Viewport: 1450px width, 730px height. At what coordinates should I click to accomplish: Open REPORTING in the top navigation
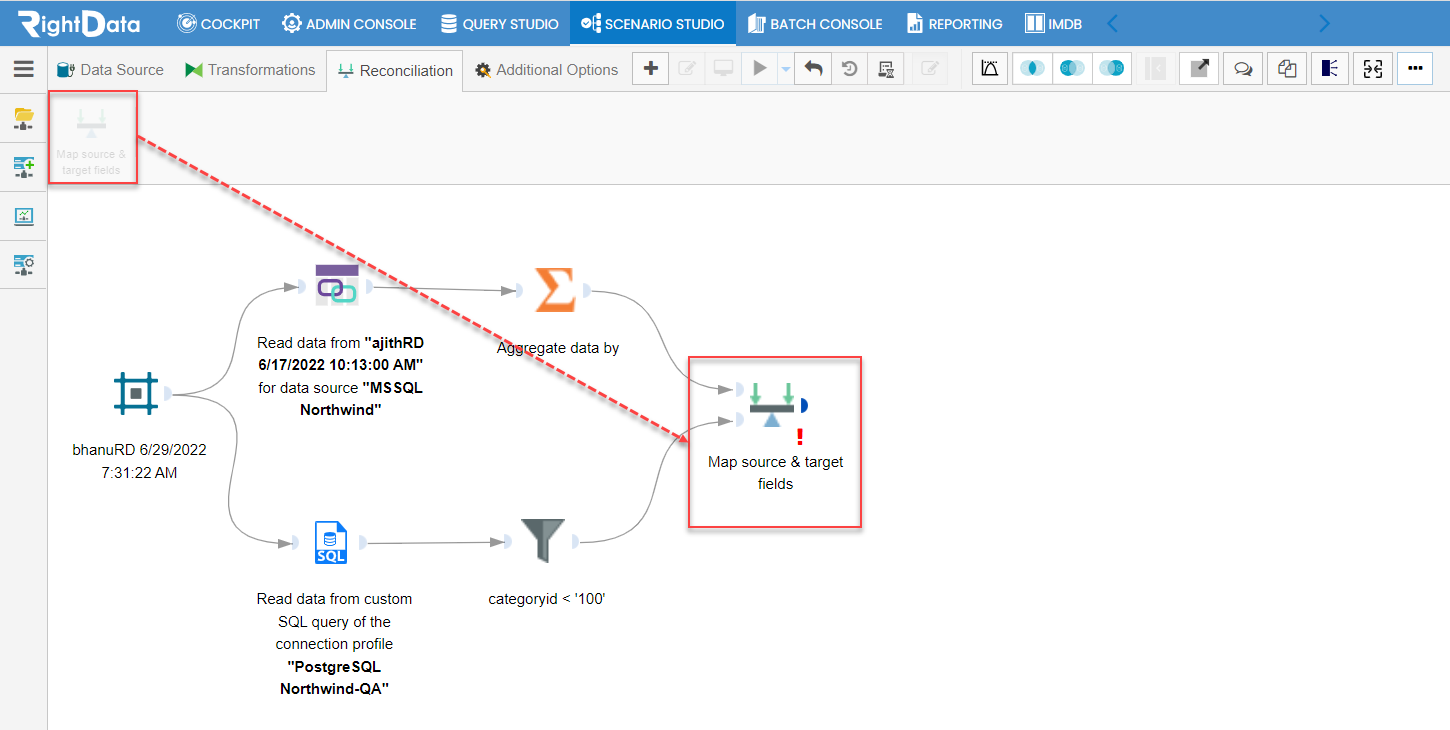point(954,23)
